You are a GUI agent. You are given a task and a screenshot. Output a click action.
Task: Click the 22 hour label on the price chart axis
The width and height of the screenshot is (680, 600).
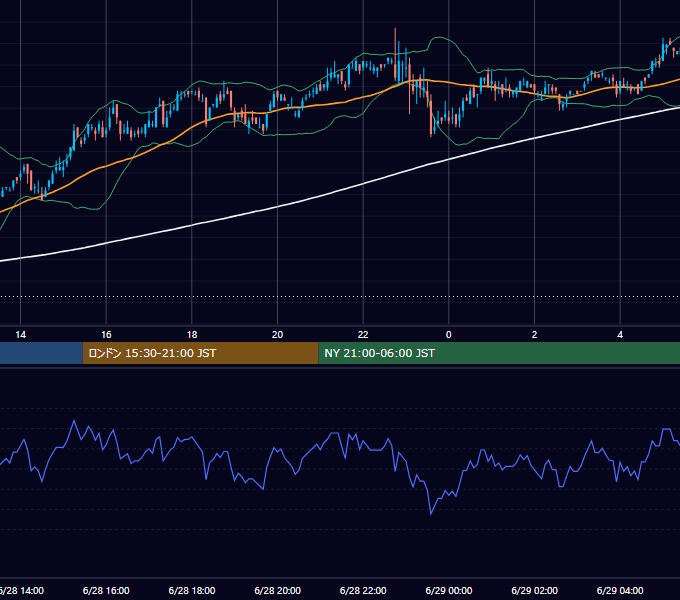pos(363,335)
